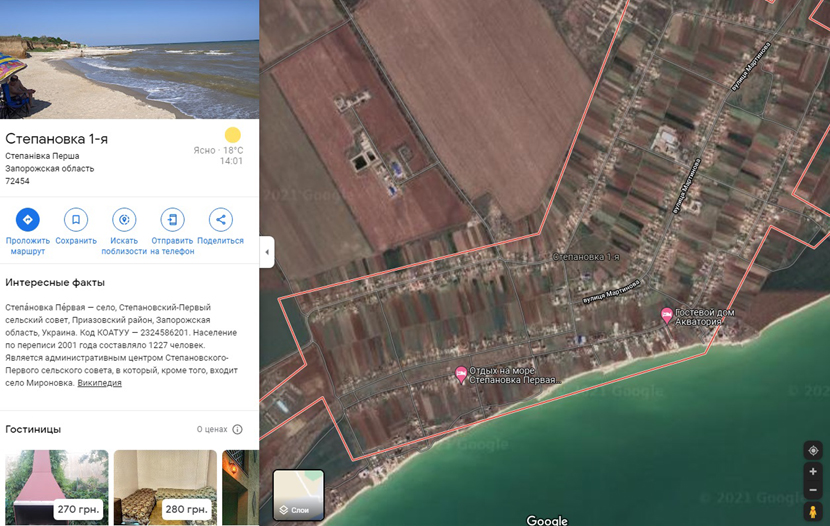830x526 pixels.
Task: Select the yellow Street View pegman
Action: coord(813,512)
